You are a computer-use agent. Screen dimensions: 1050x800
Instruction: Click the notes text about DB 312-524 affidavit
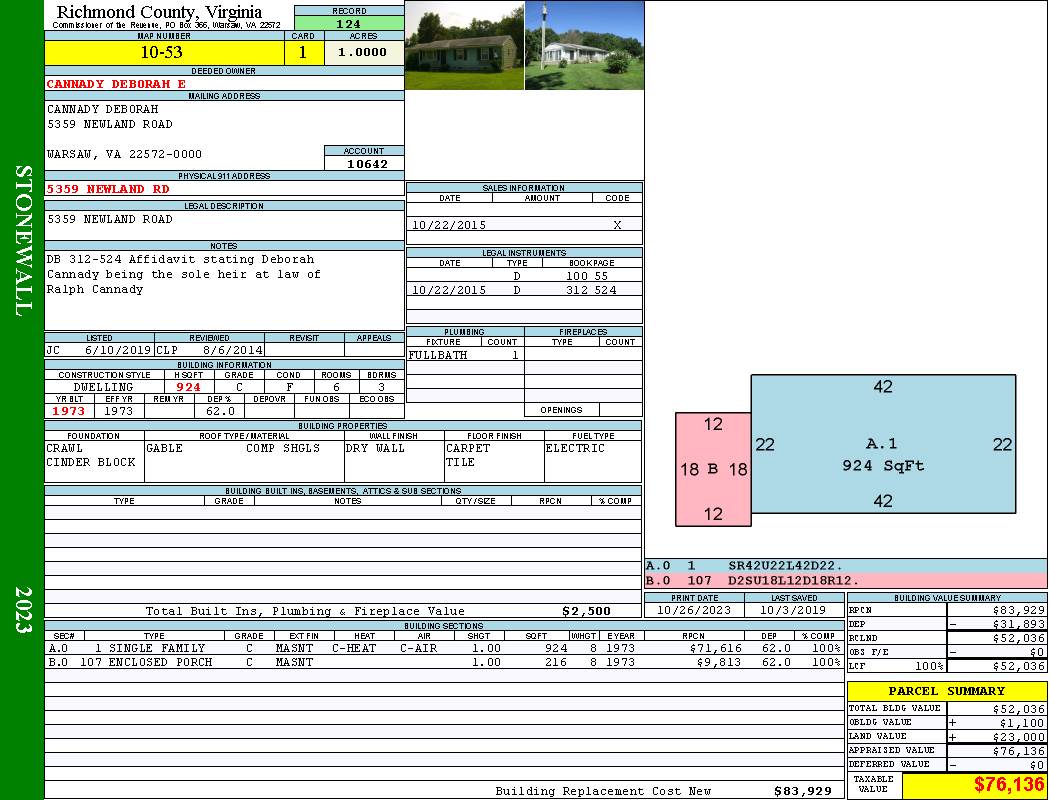pos(184,274)
